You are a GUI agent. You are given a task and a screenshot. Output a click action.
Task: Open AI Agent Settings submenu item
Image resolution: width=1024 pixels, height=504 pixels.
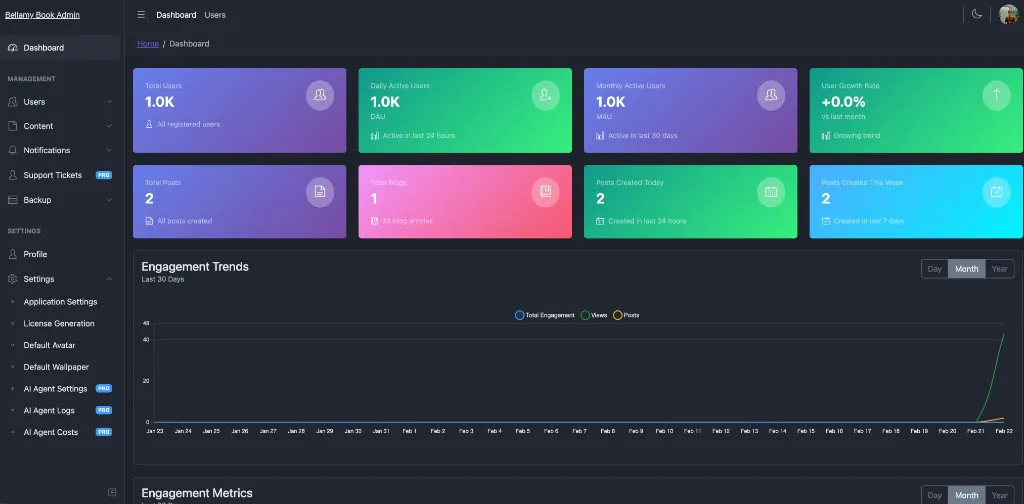tap(60, 388)
